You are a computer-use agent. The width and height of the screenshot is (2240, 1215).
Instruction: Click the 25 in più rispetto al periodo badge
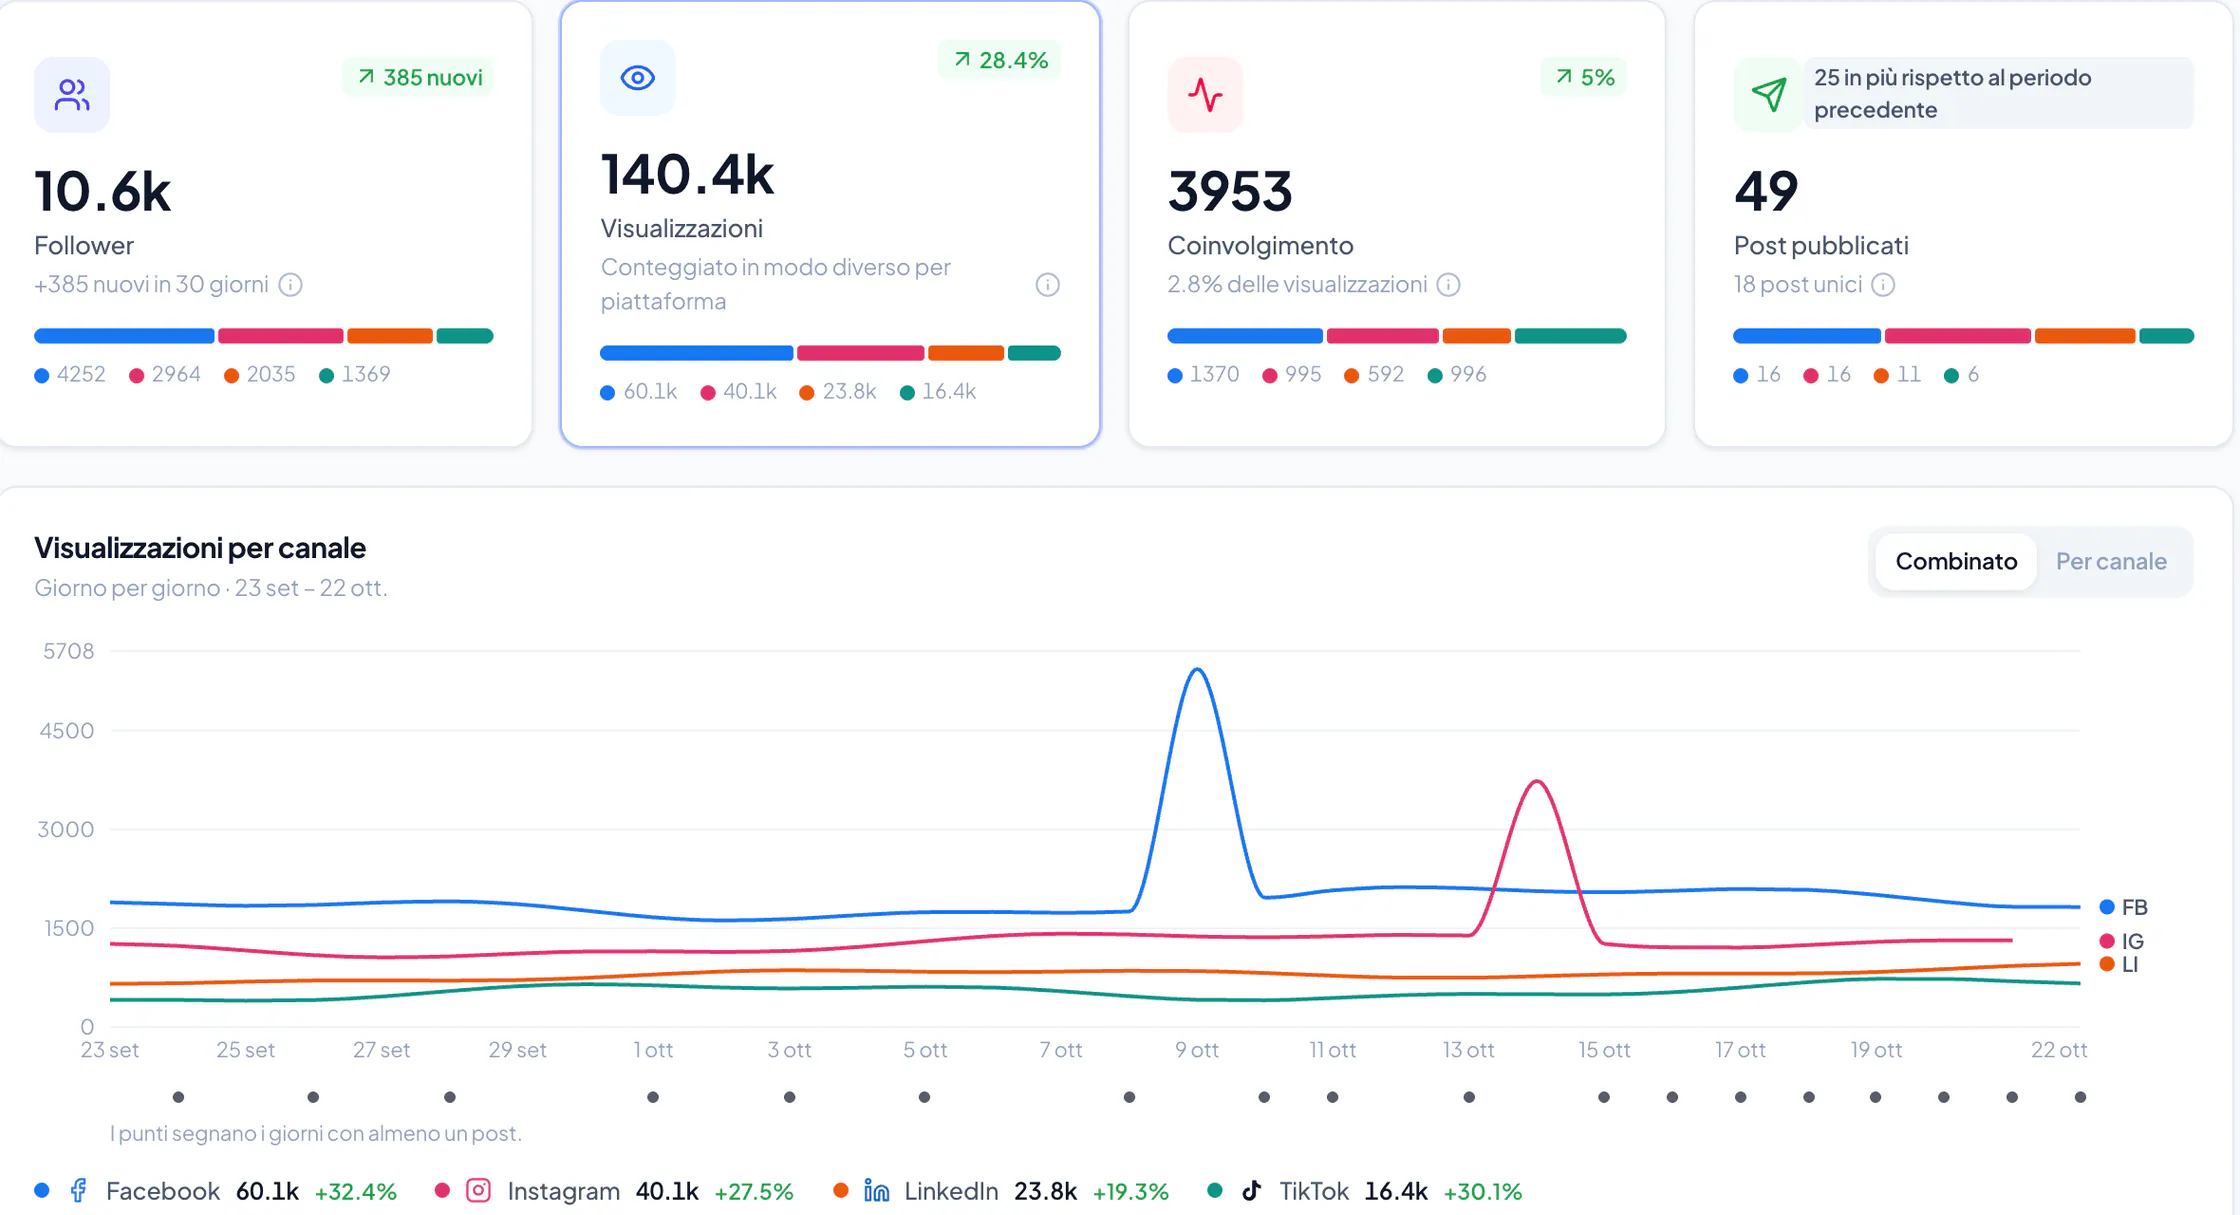(x=1998, y=93)
